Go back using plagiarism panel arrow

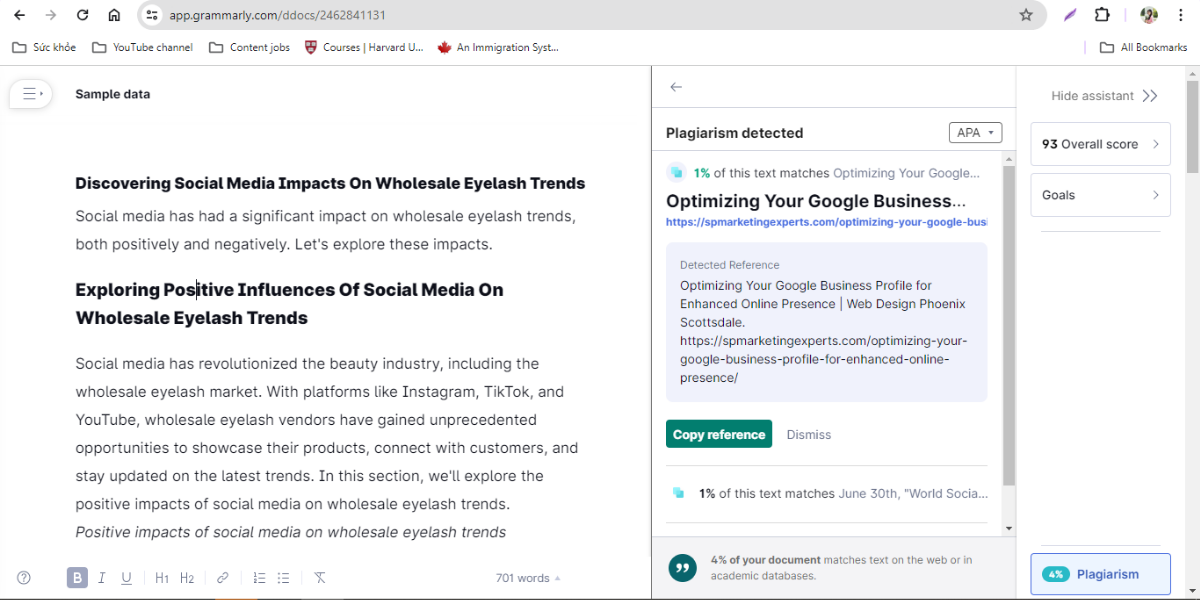click(x=676, y=87)
